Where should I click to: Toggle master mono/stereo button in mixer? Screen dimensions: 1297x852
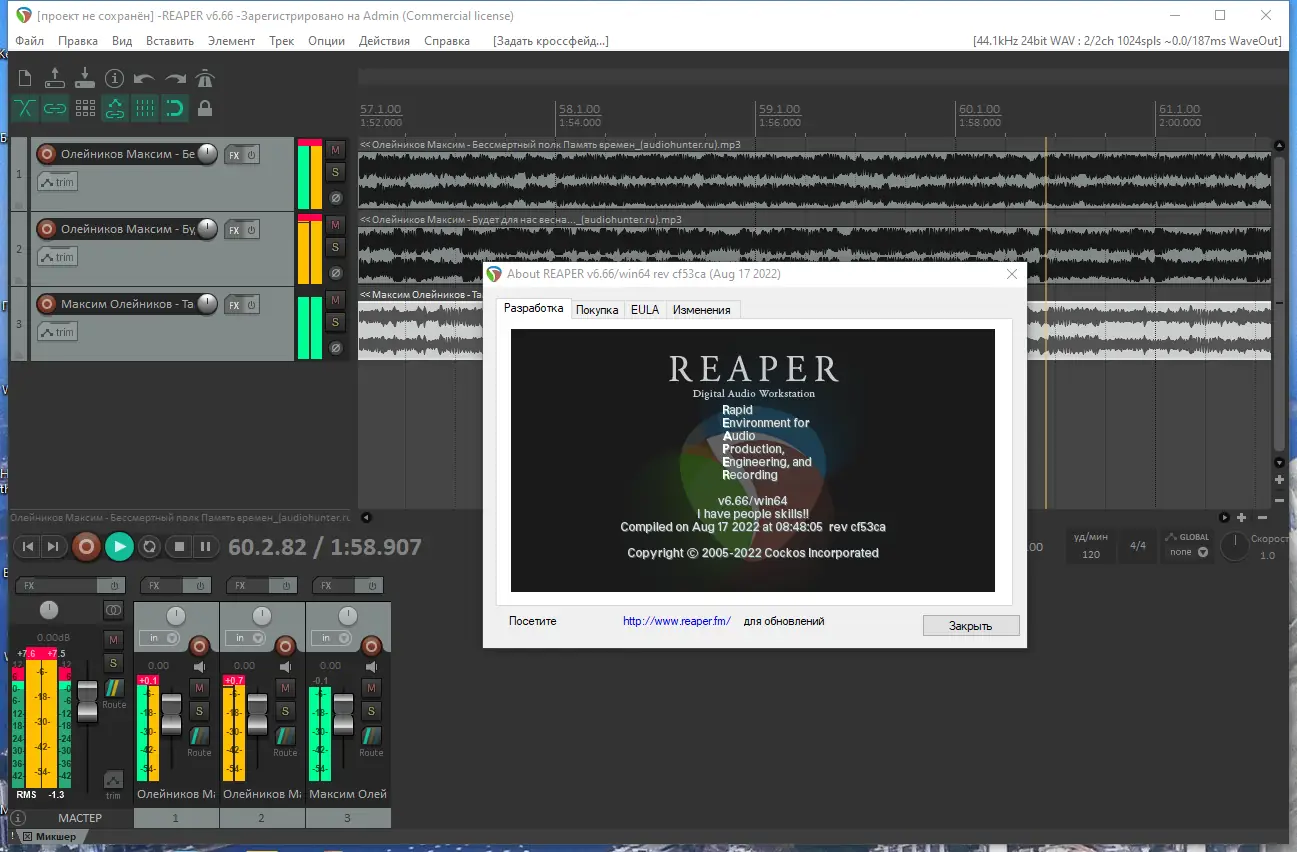(x=113, y=610)
